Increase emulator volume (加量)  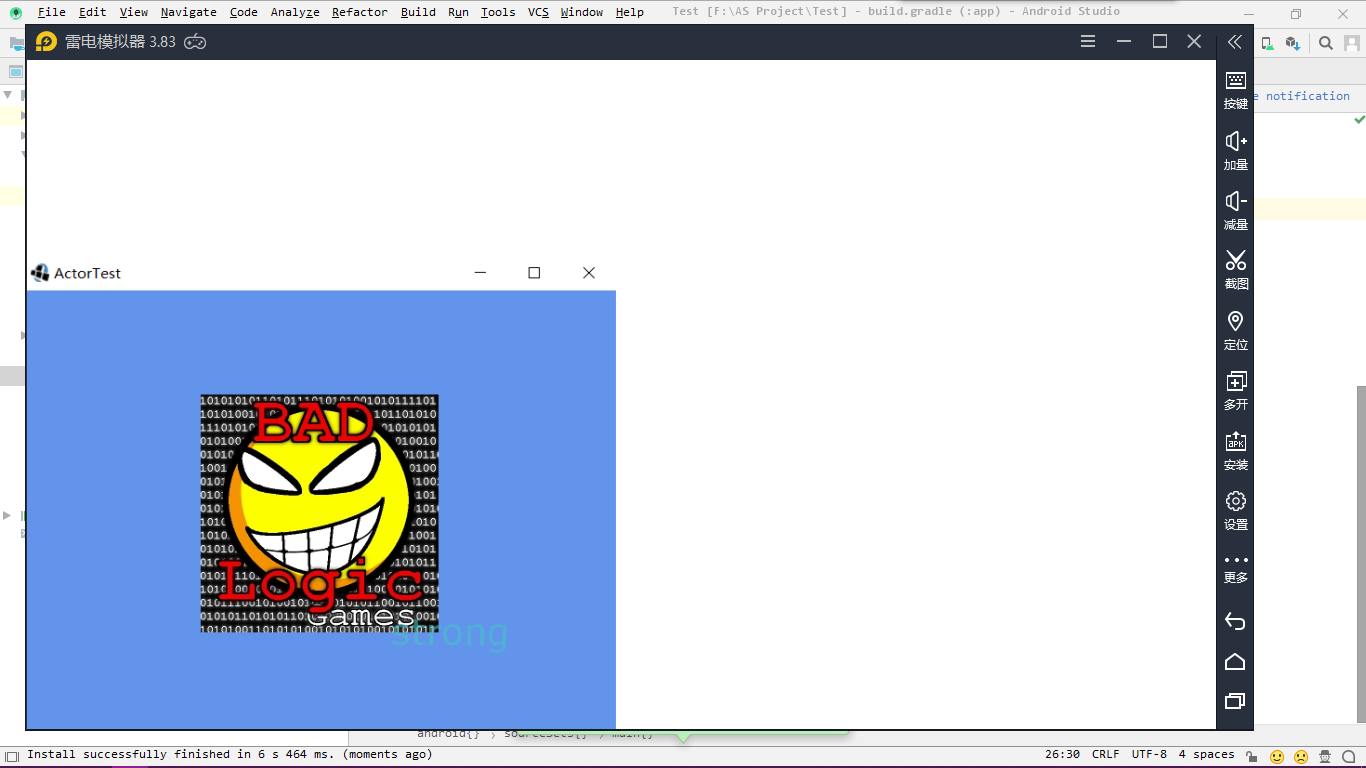(1236, 150)
